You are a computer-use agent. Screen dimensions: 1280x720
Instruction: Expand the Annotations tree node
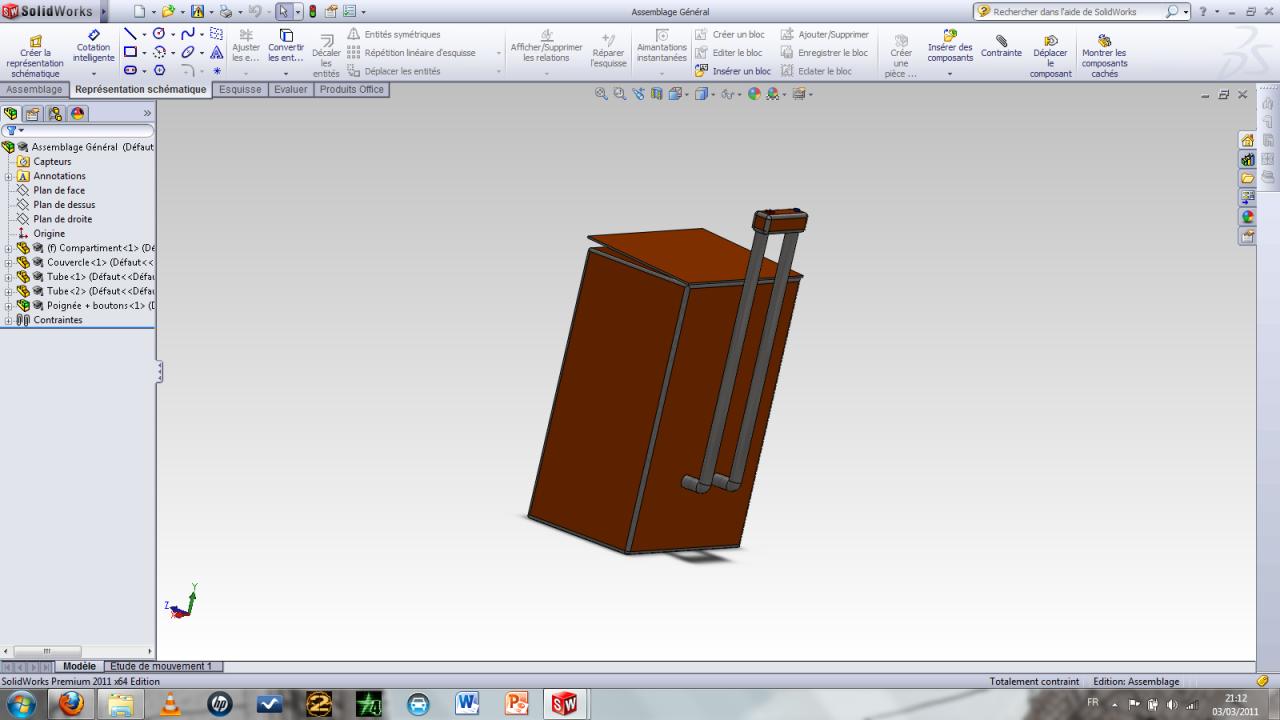tap(9, 176)
